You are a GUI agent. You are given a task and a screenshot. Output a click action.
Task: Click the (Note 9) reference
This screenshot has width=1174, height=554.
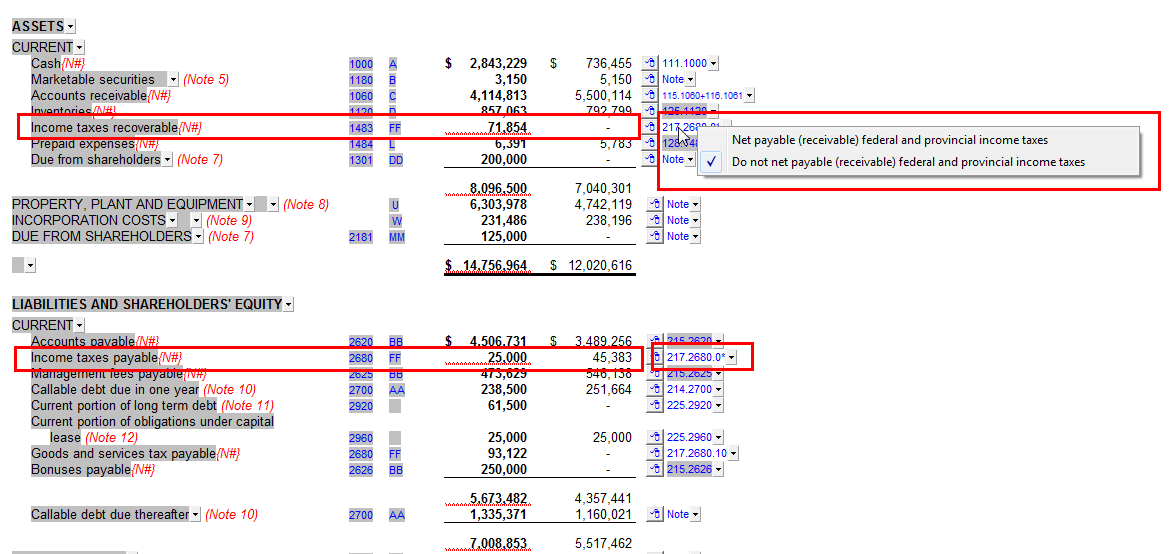point(229,220)
